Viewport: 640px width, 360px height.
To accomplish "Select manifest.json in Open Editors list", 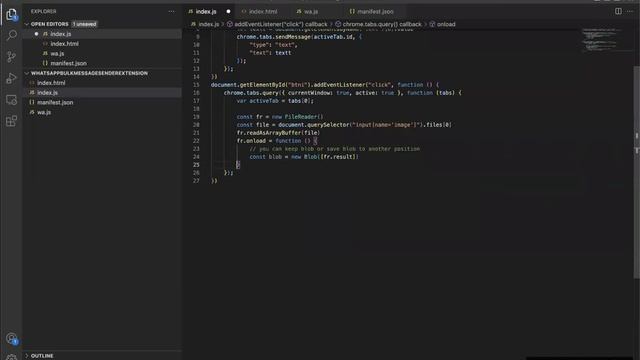I will 102,63.
